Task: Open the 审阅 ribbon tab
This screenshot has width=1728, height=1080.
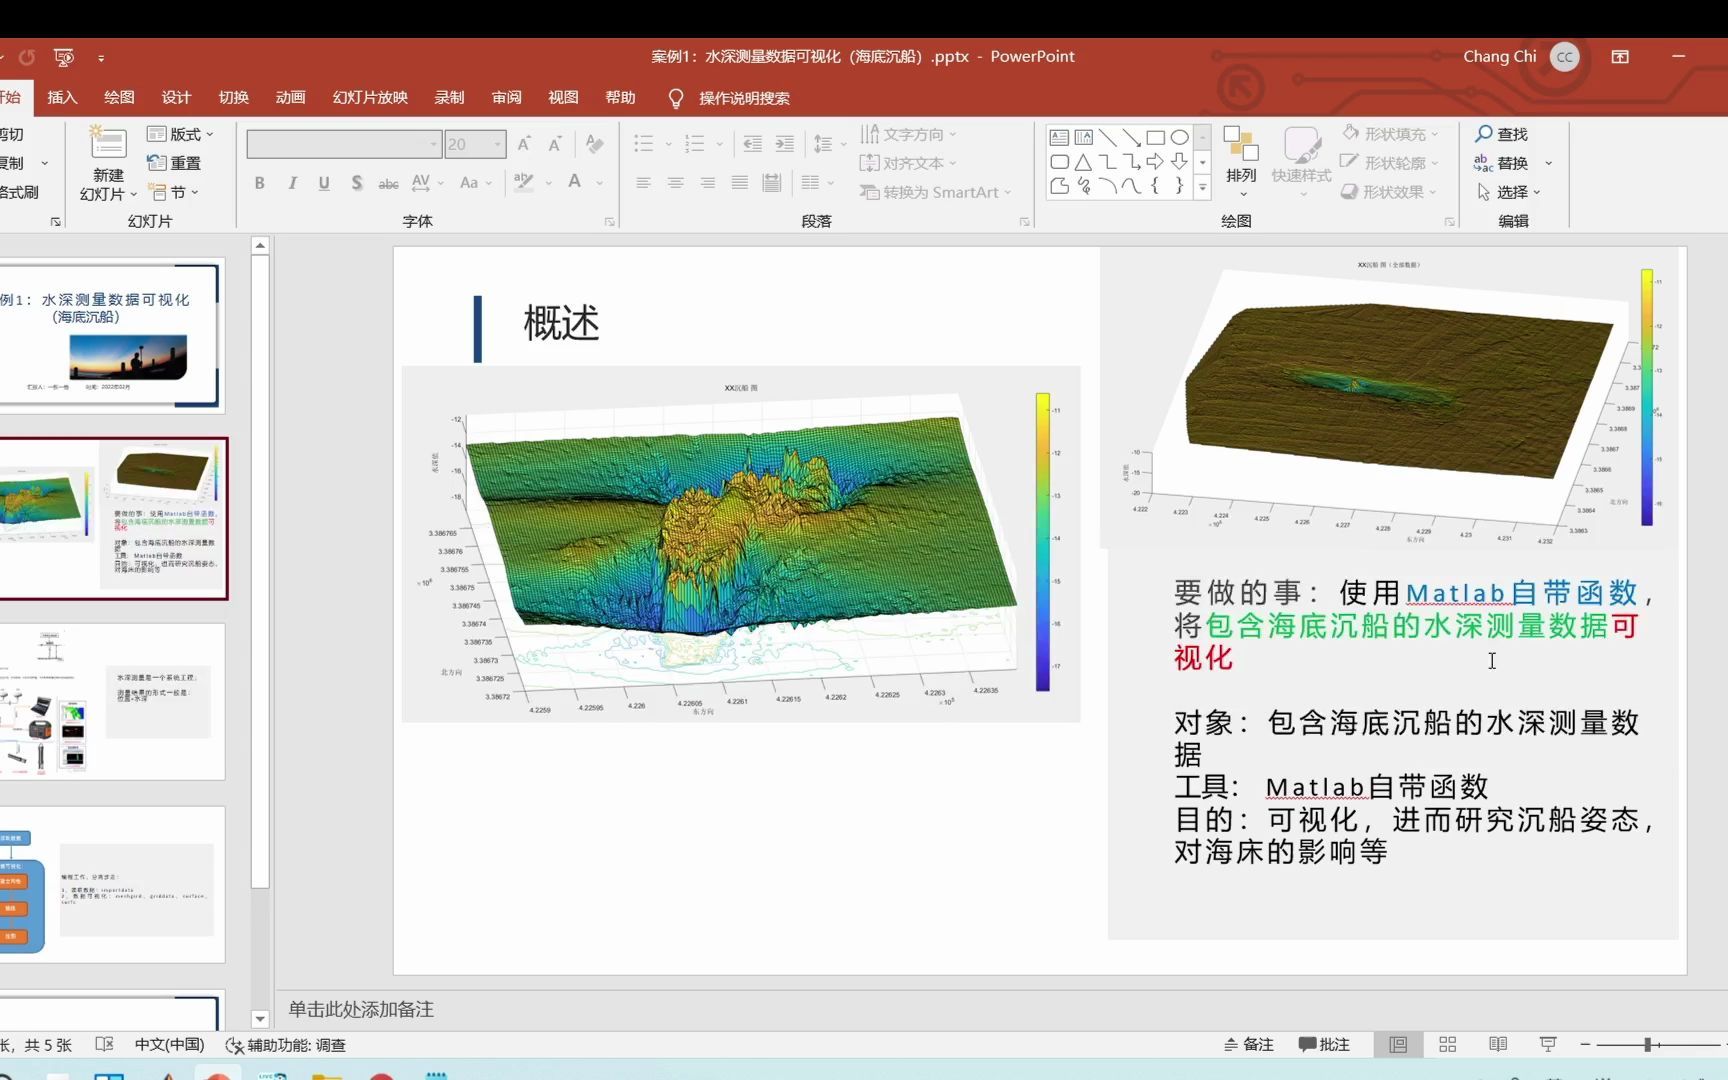Action: coord(506,97)
